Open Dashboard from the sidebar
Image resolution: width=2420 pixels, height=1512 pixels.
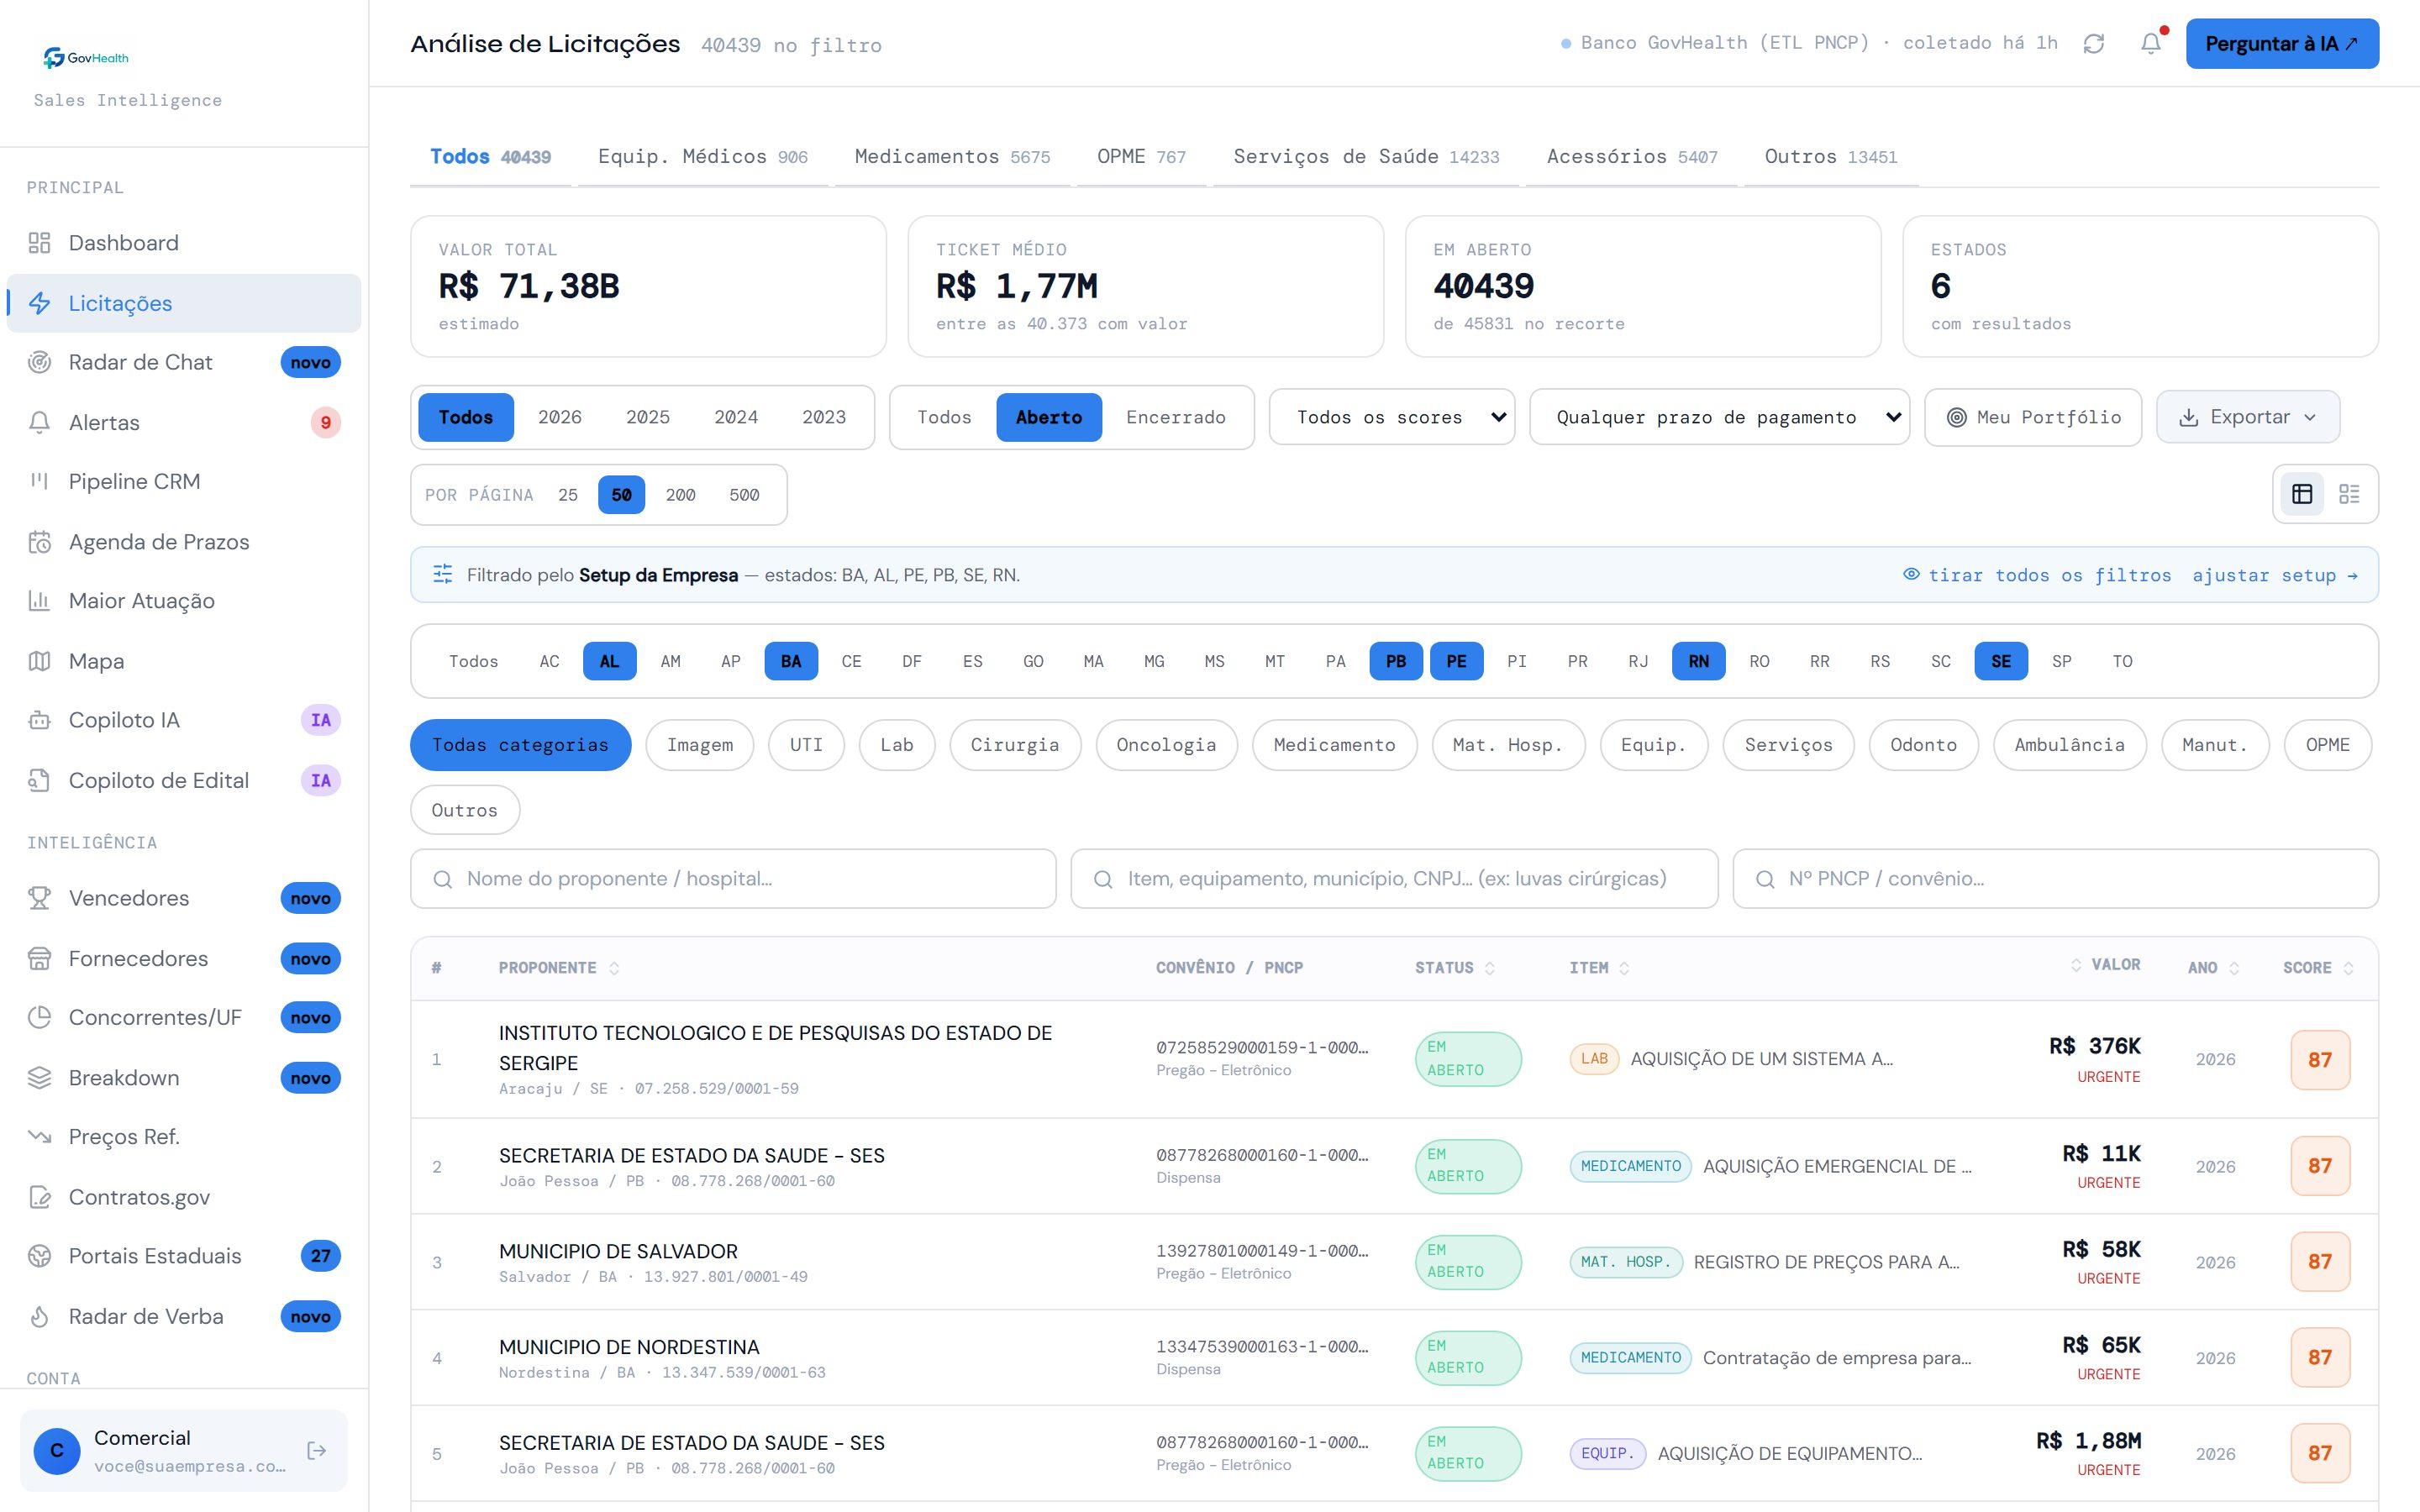click(x=184, y=243)
